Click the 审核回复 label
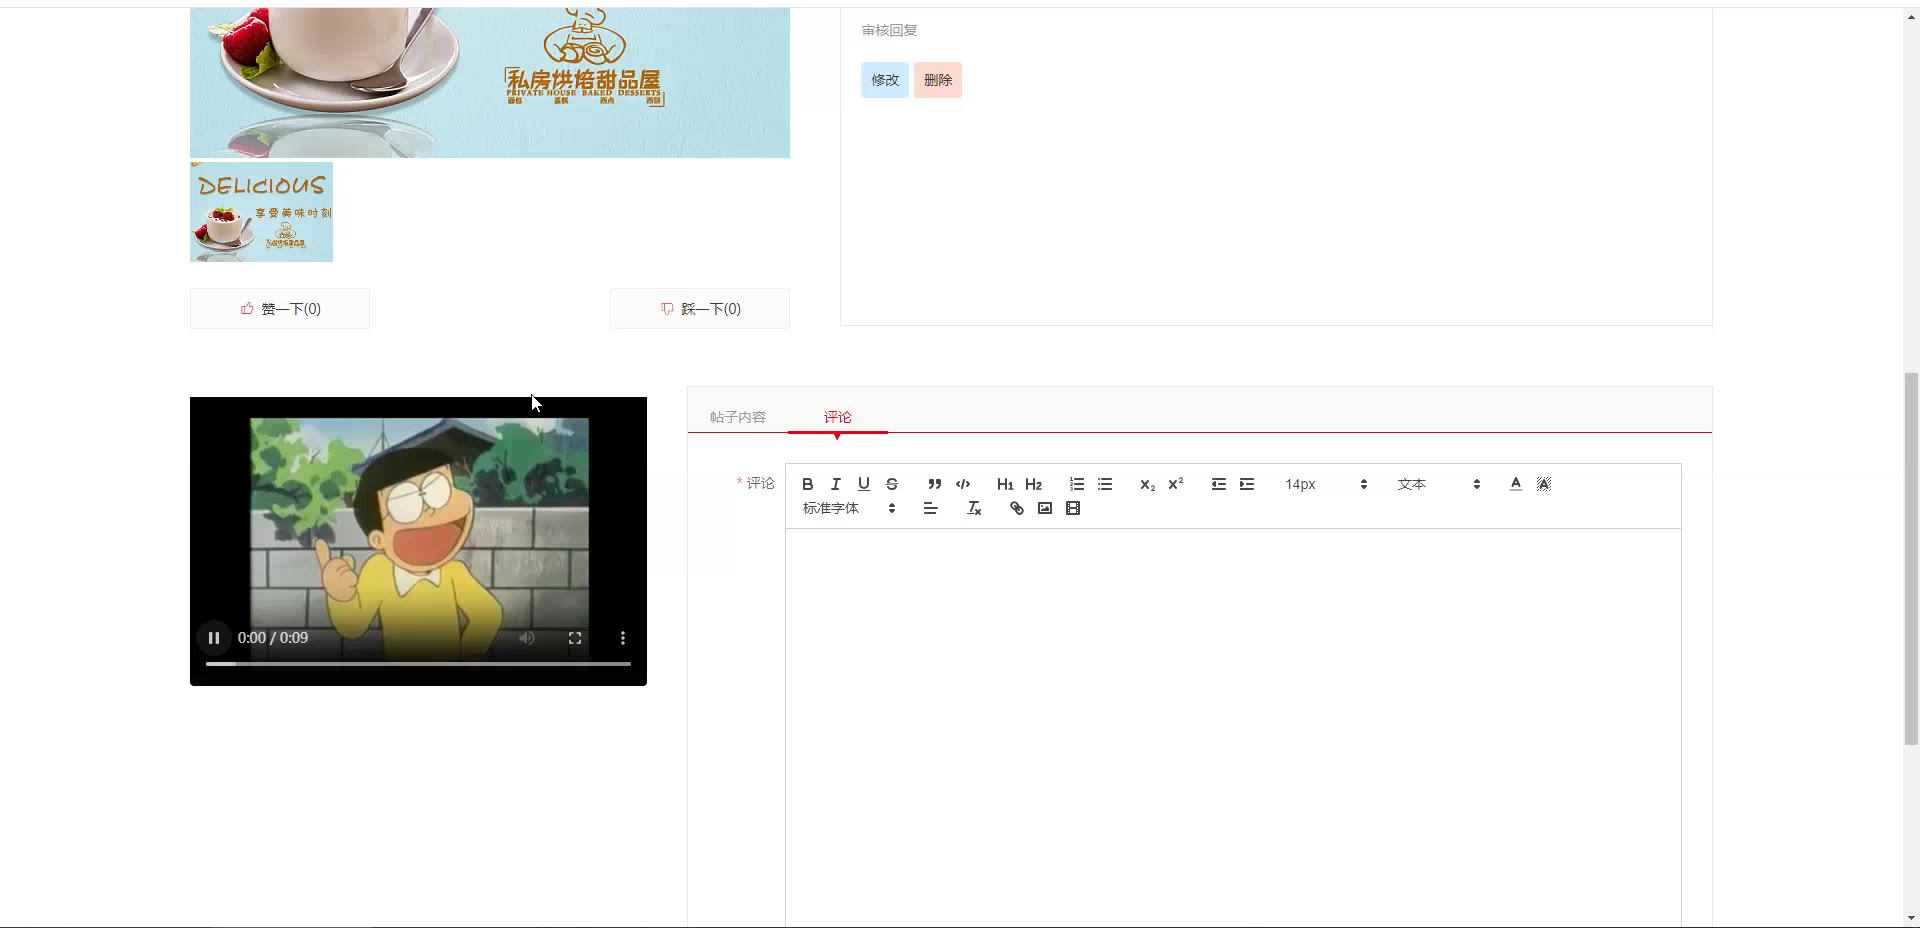 click(x=889, y=30)
